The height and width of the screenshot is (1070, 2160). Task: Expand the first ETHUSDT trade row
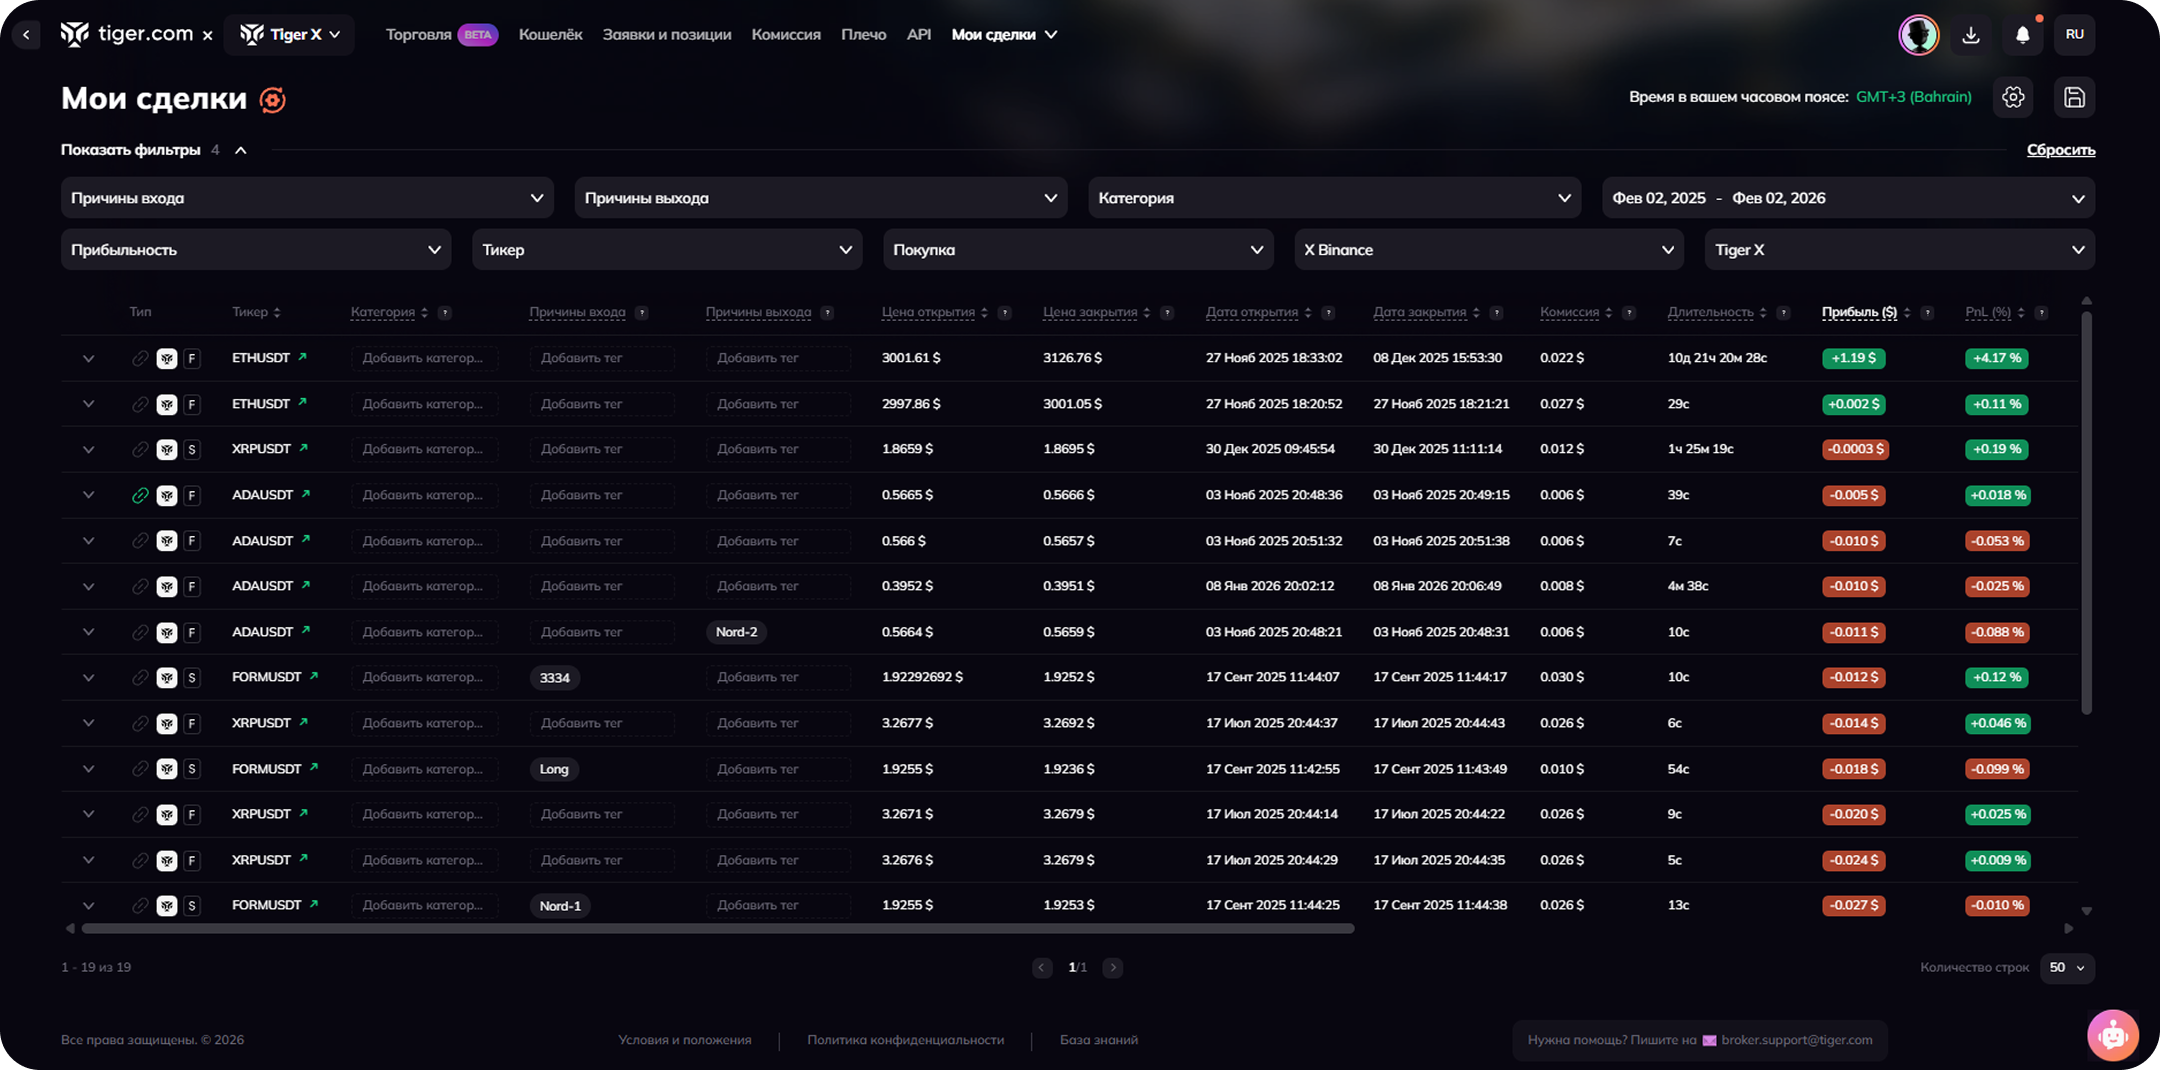tap(88, 358)
